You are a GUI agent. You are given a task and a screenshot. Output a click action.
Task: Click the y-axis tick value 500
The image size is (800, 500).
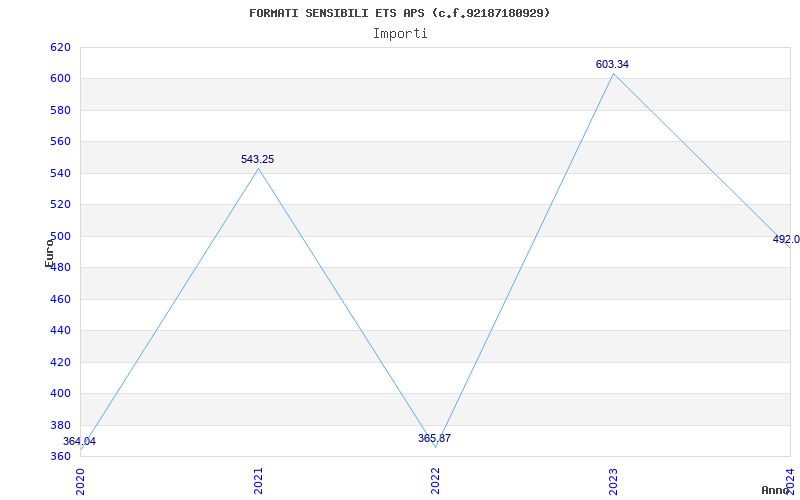click(60, 236)
